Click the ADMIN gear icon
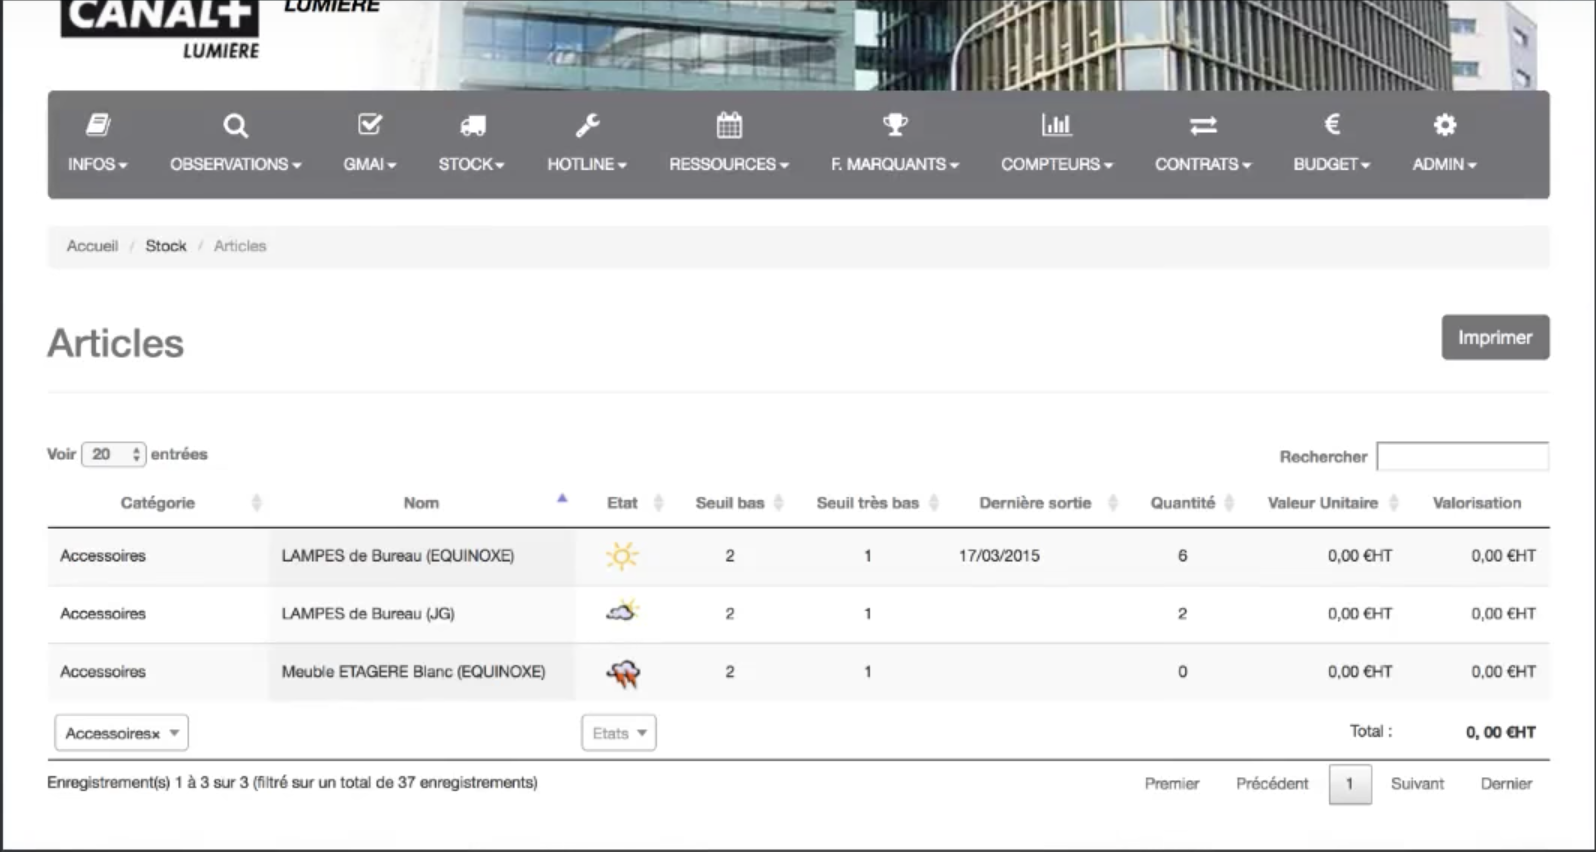The width and height of the screenshot is (1596, 852). pos(1445,124)
